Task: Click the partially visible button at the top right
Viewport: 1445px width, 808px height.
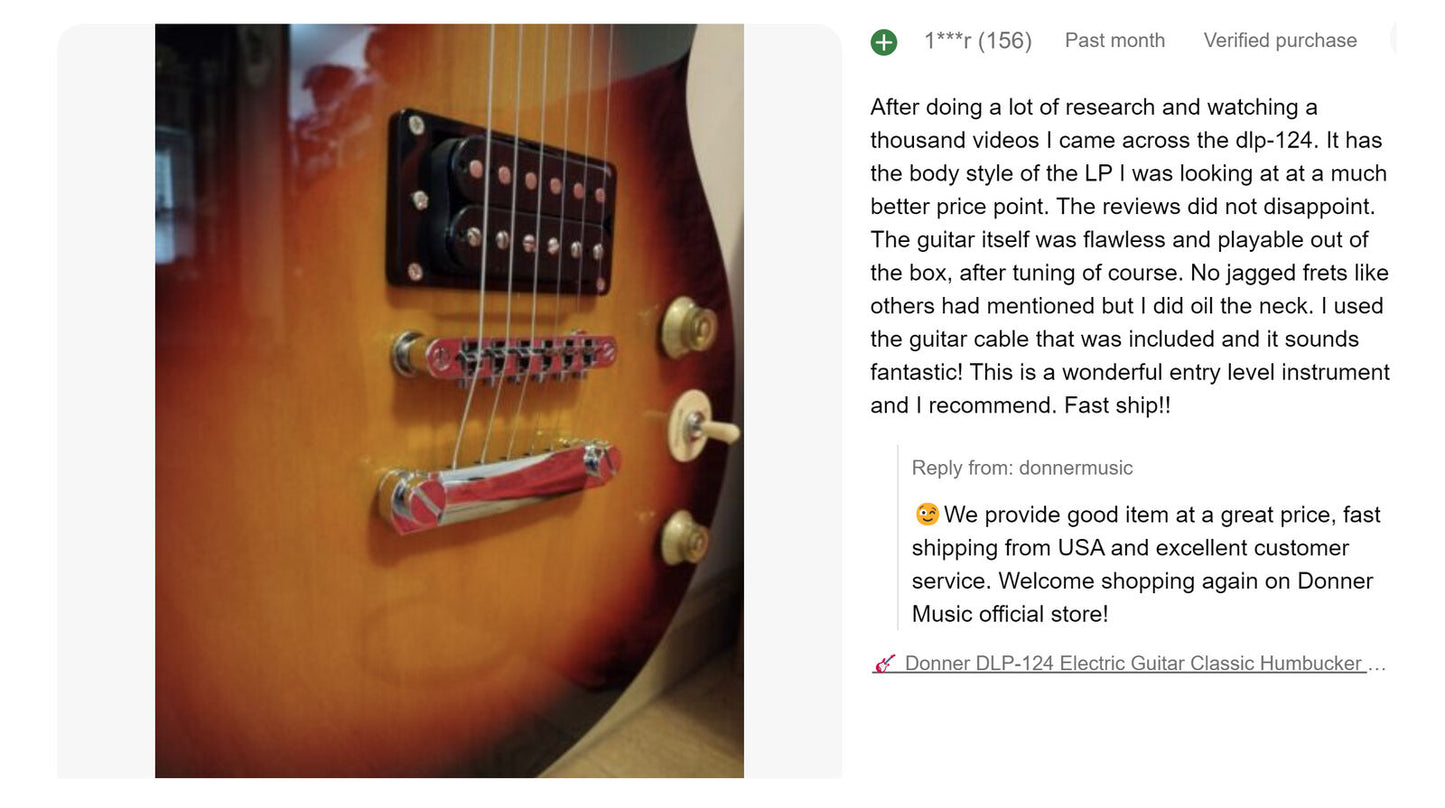Action: [1392, 40]
